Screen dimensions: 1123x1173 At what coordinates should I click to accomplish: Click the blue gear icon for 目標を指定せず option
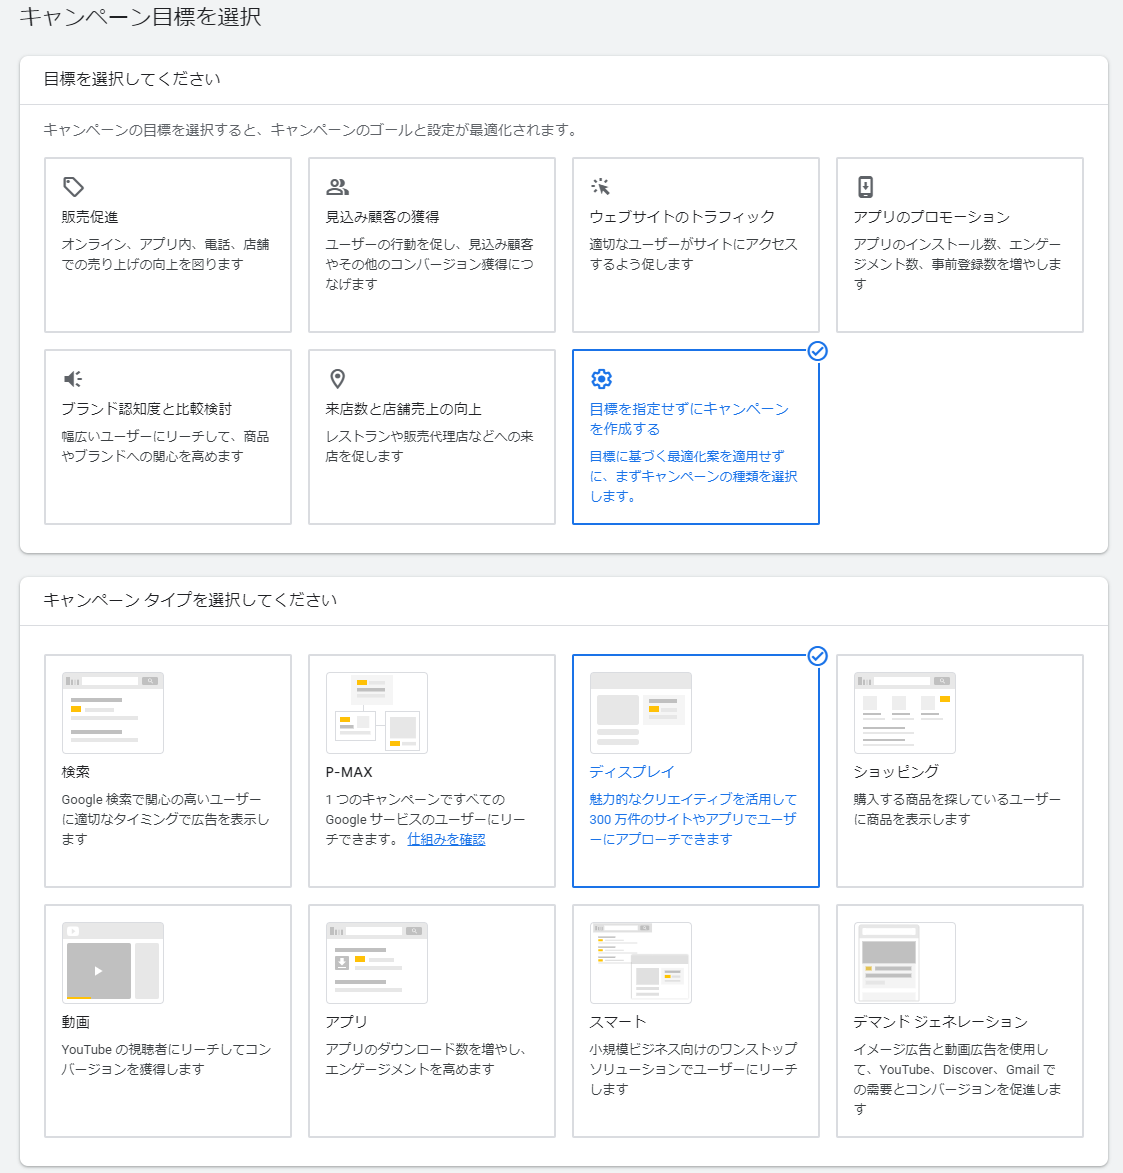tap(601, 379)
